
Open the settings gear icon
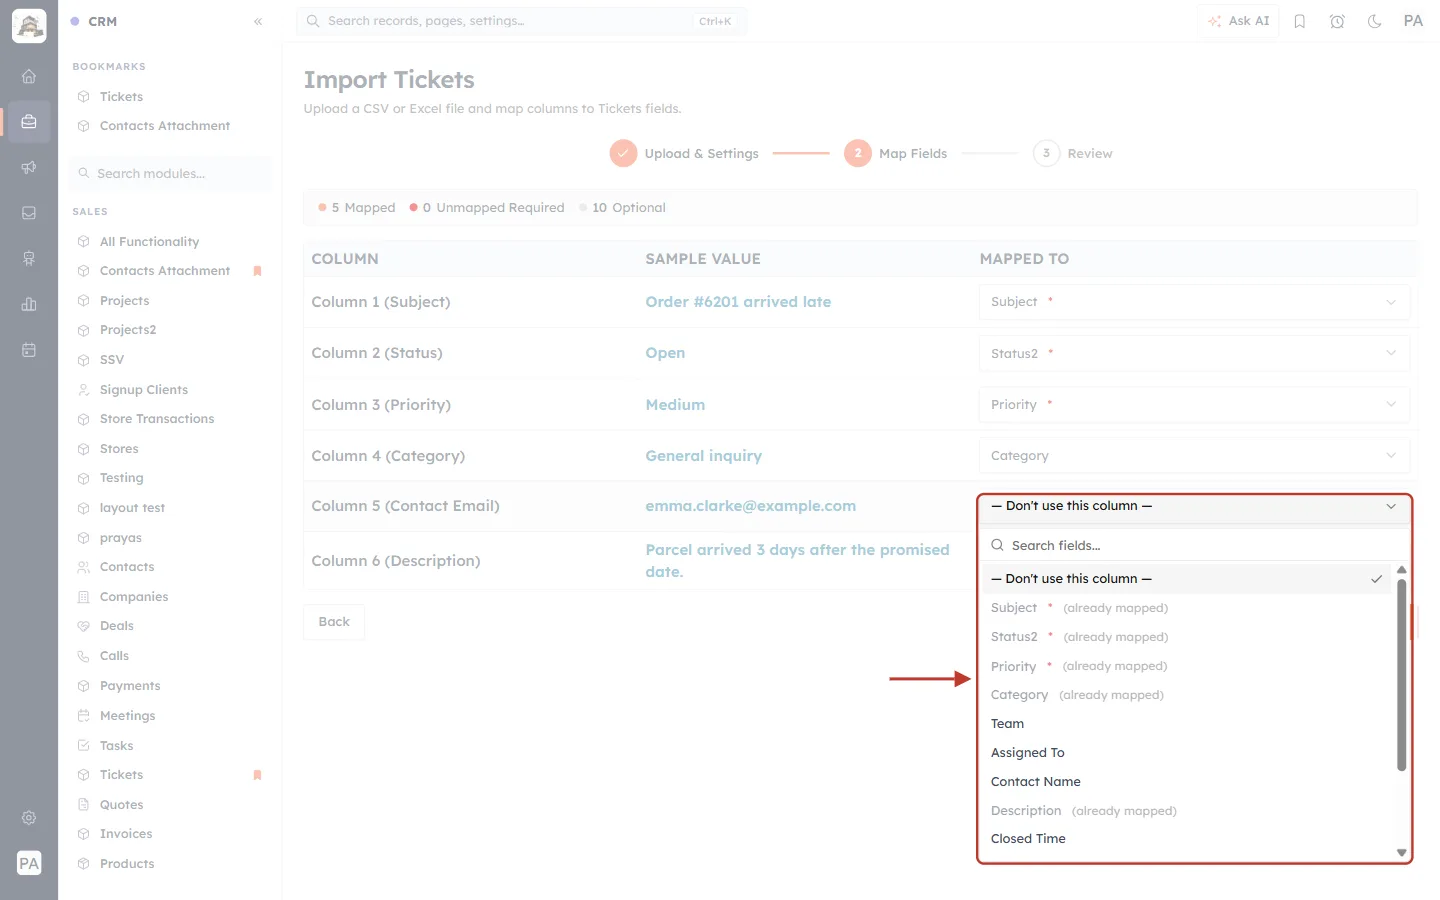click(29, 818)
